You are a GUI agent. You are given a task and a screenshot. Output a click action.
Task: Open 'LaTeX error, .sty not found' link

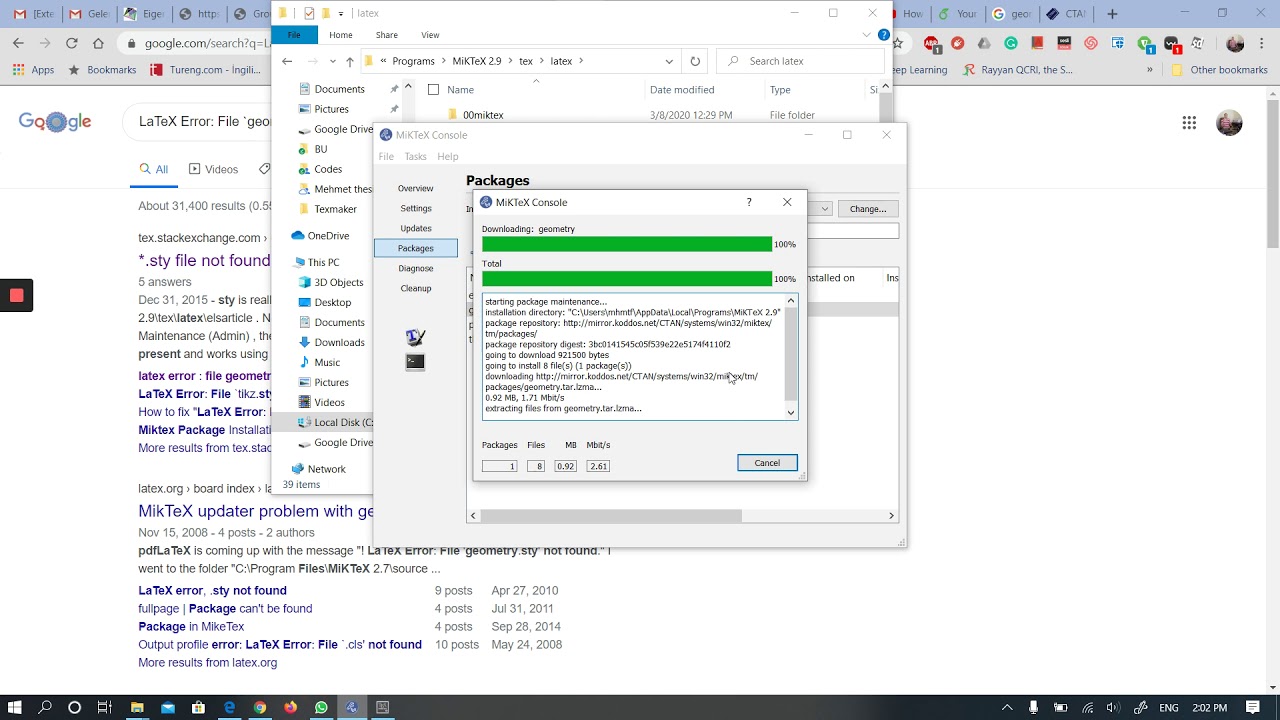212,590
